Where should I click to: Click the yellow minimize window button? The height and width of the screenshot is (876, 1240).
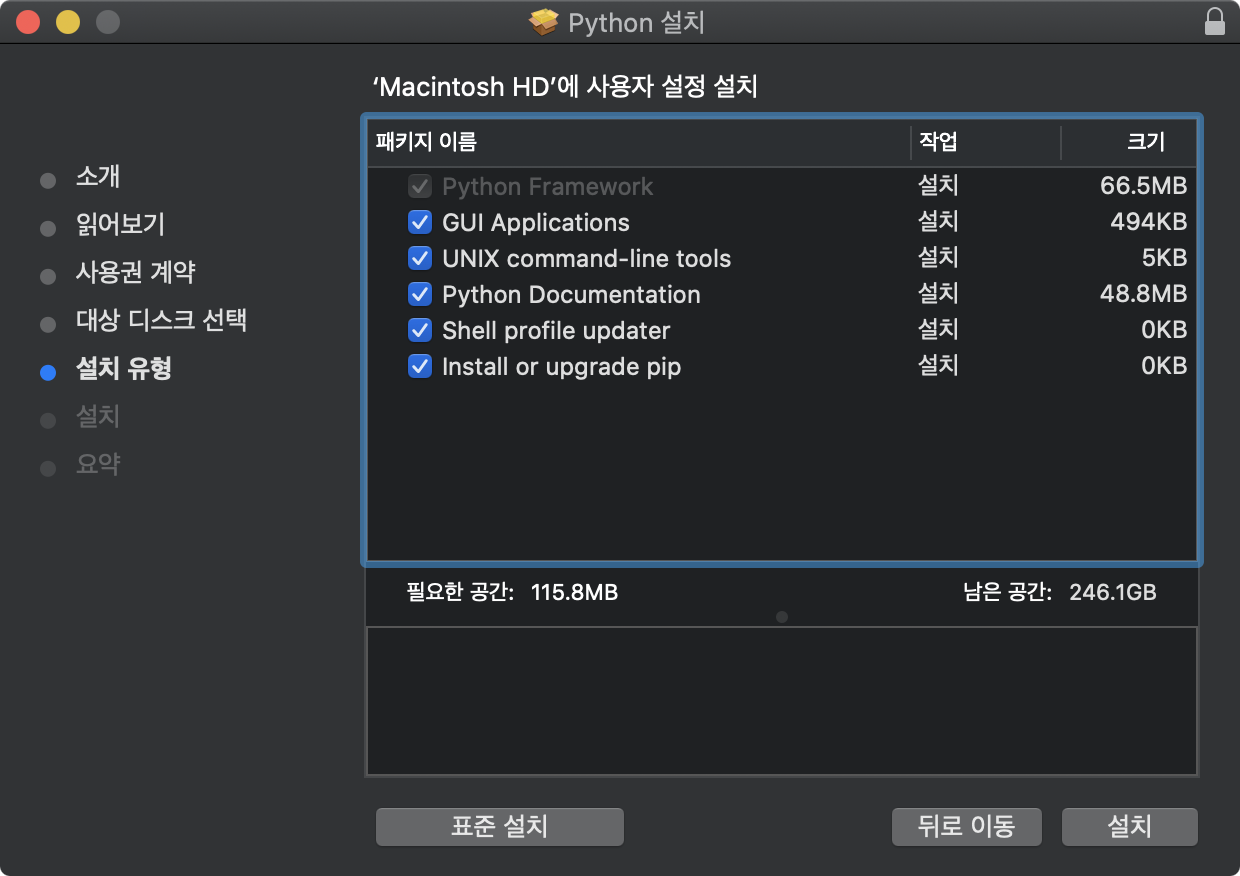[x=68, y=22]
